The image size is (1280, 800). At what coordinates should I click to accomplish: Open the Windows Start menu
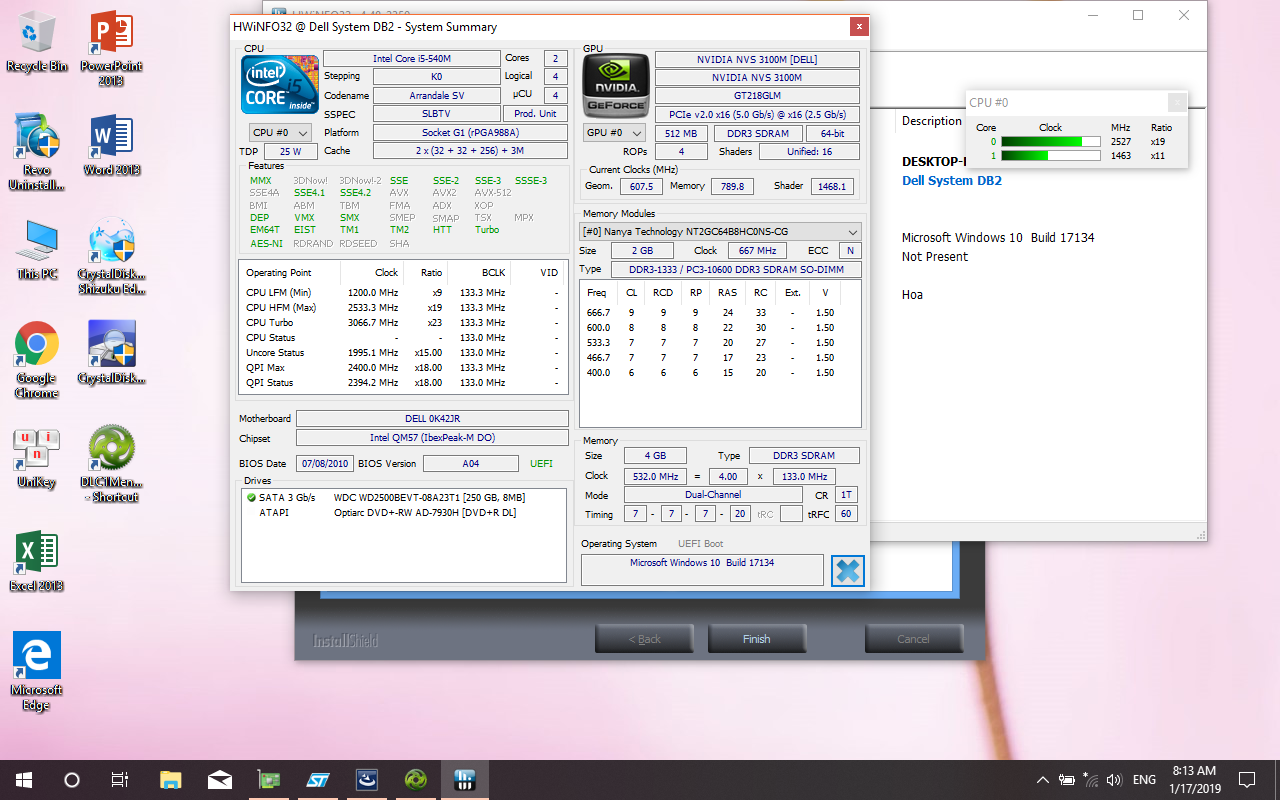click(x=24, y=779)
